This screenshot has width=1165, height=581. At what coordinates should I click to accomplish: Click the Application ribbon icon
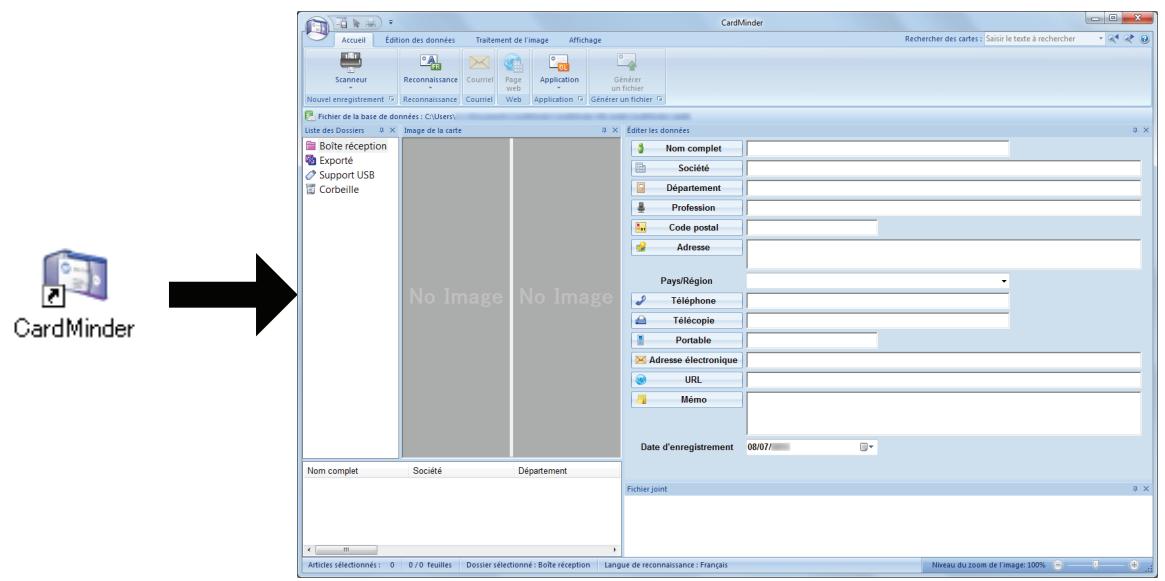pyautogui.click(x=559, y=62)
